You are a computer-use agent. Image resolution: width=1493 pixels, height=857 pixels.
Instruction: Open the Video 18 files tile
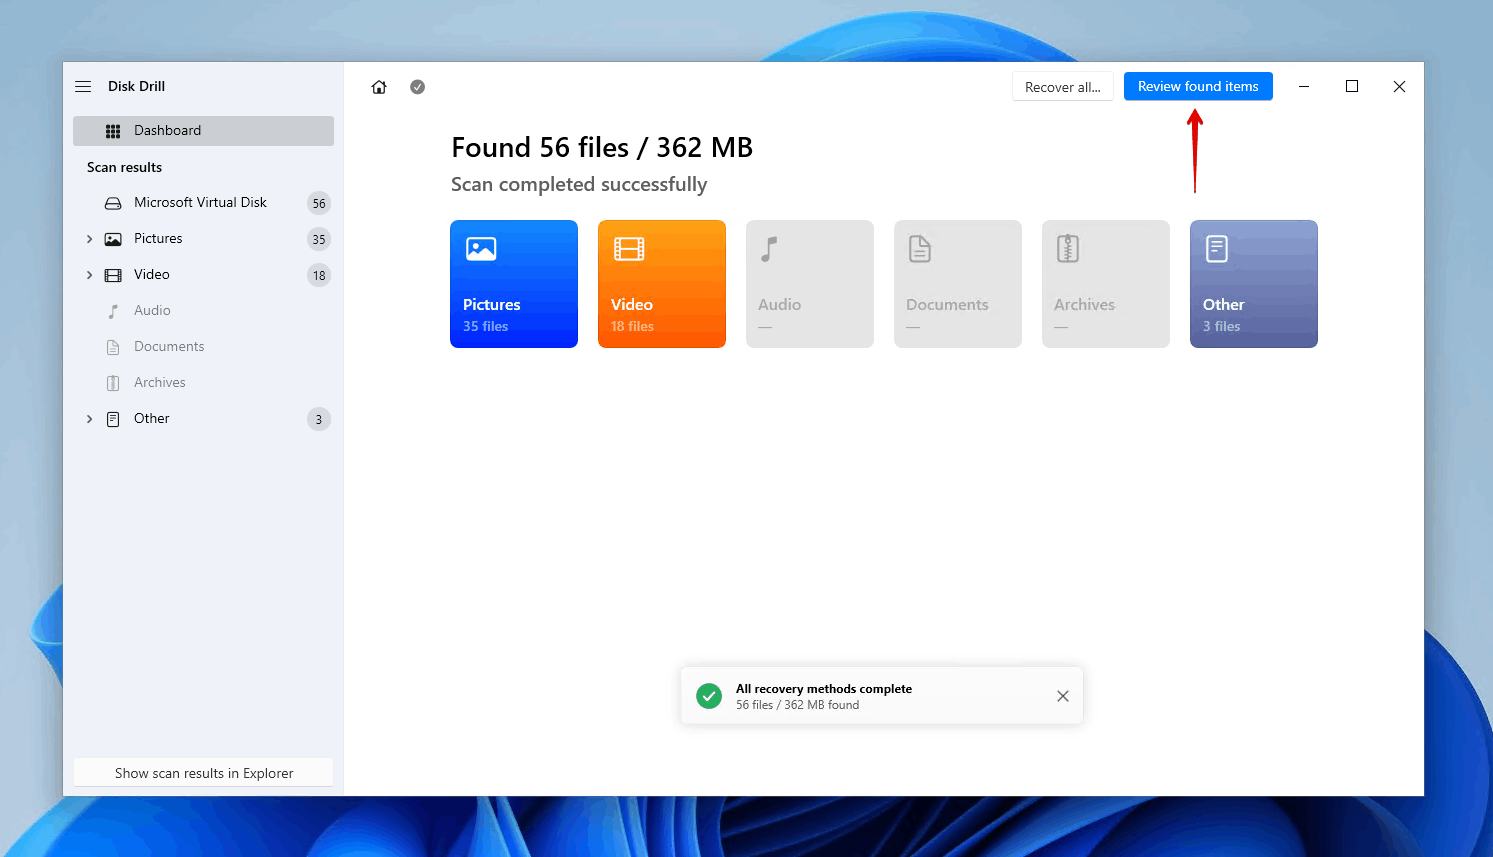click(x=662, y=284)
